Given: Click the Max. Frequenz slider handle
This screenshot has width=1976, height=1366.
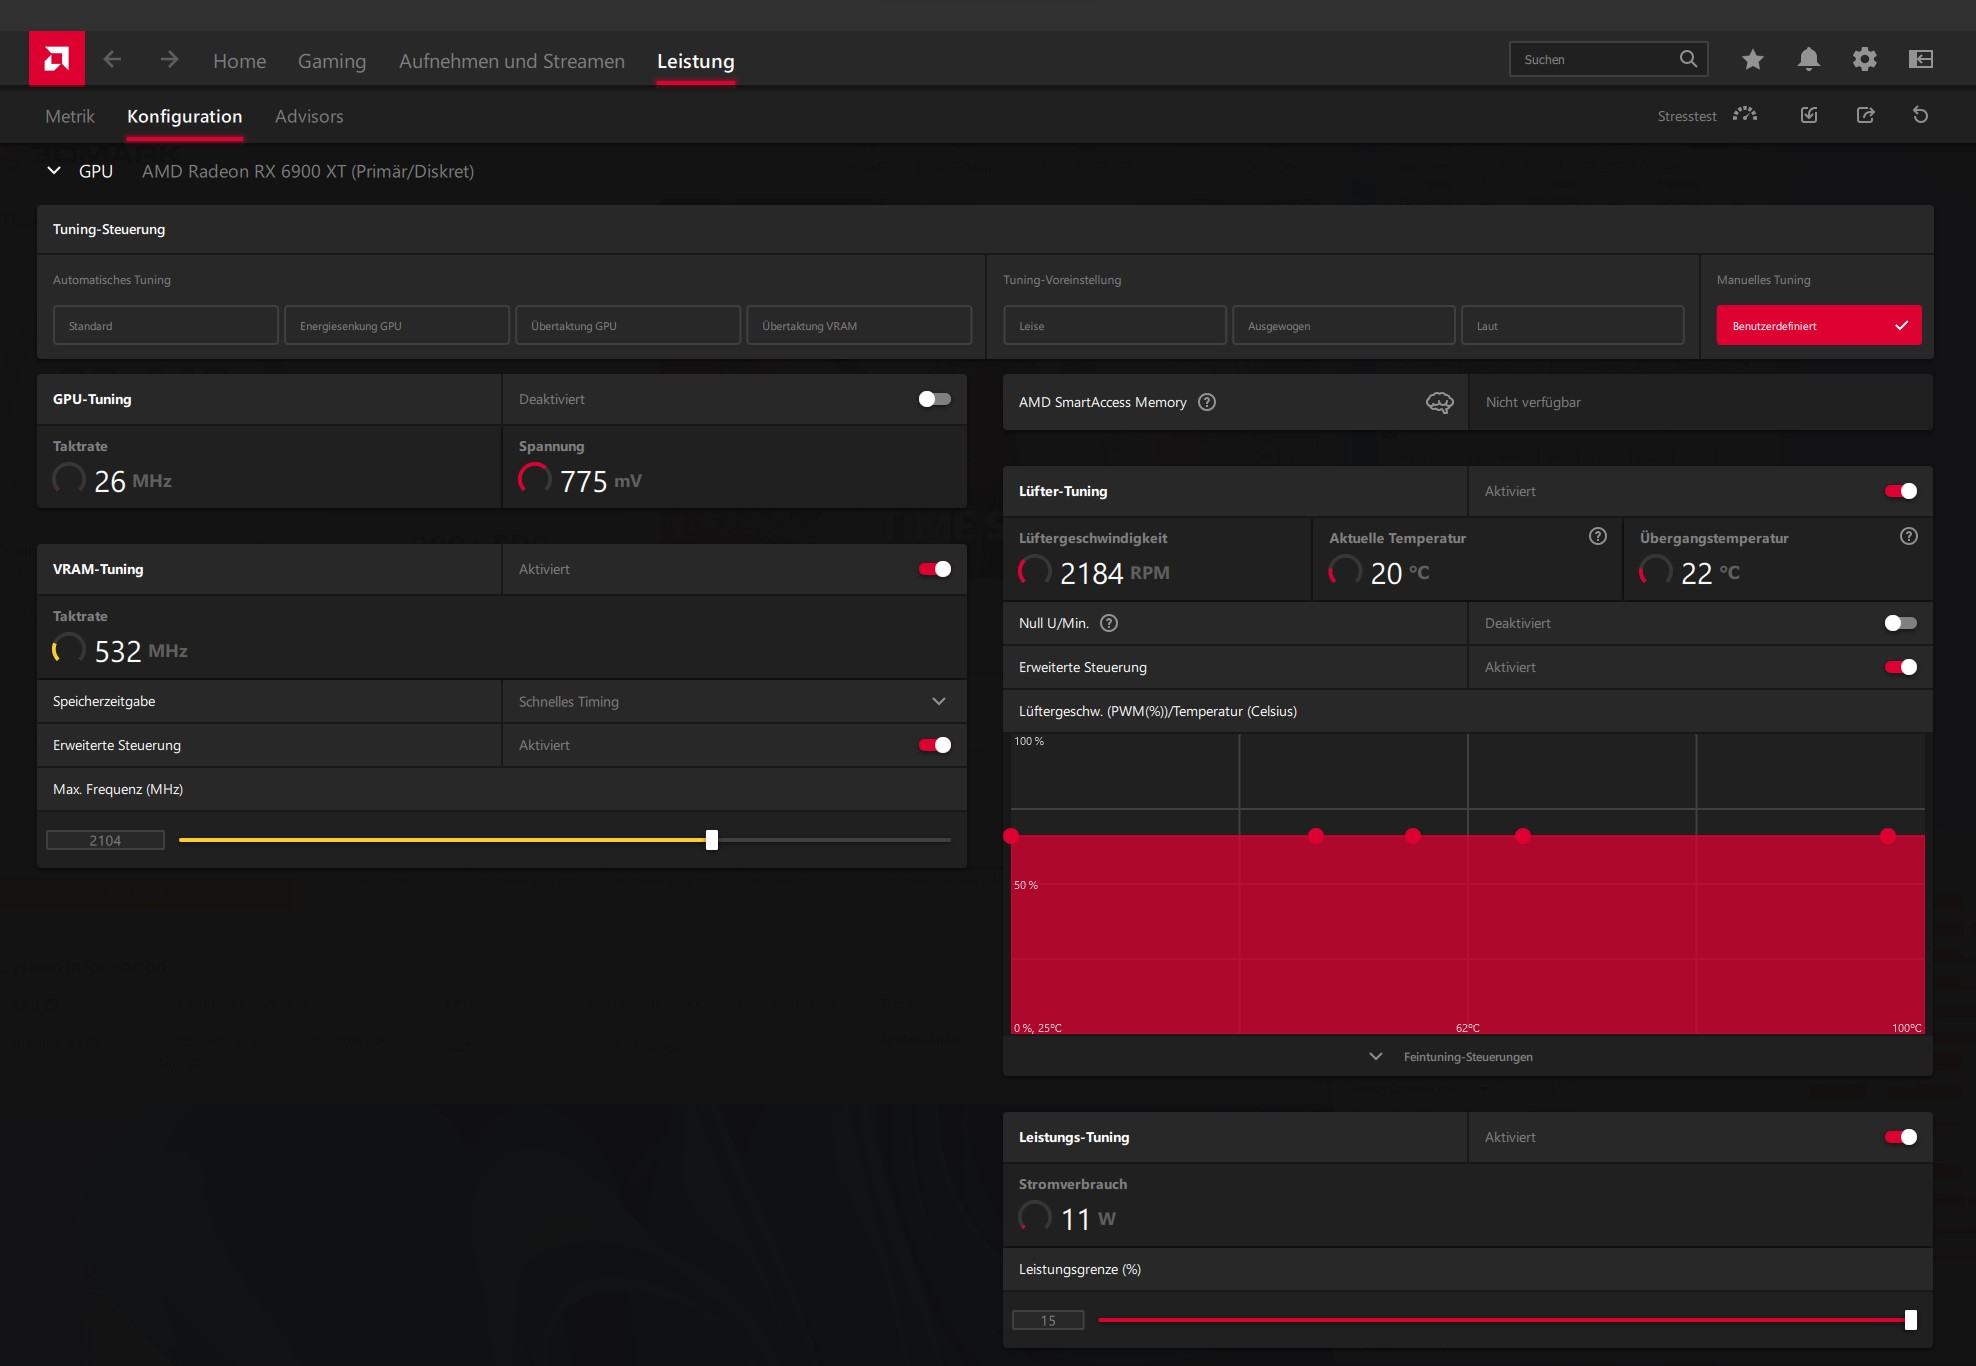Looking at the screenshot, I should [x=712, y=840].
